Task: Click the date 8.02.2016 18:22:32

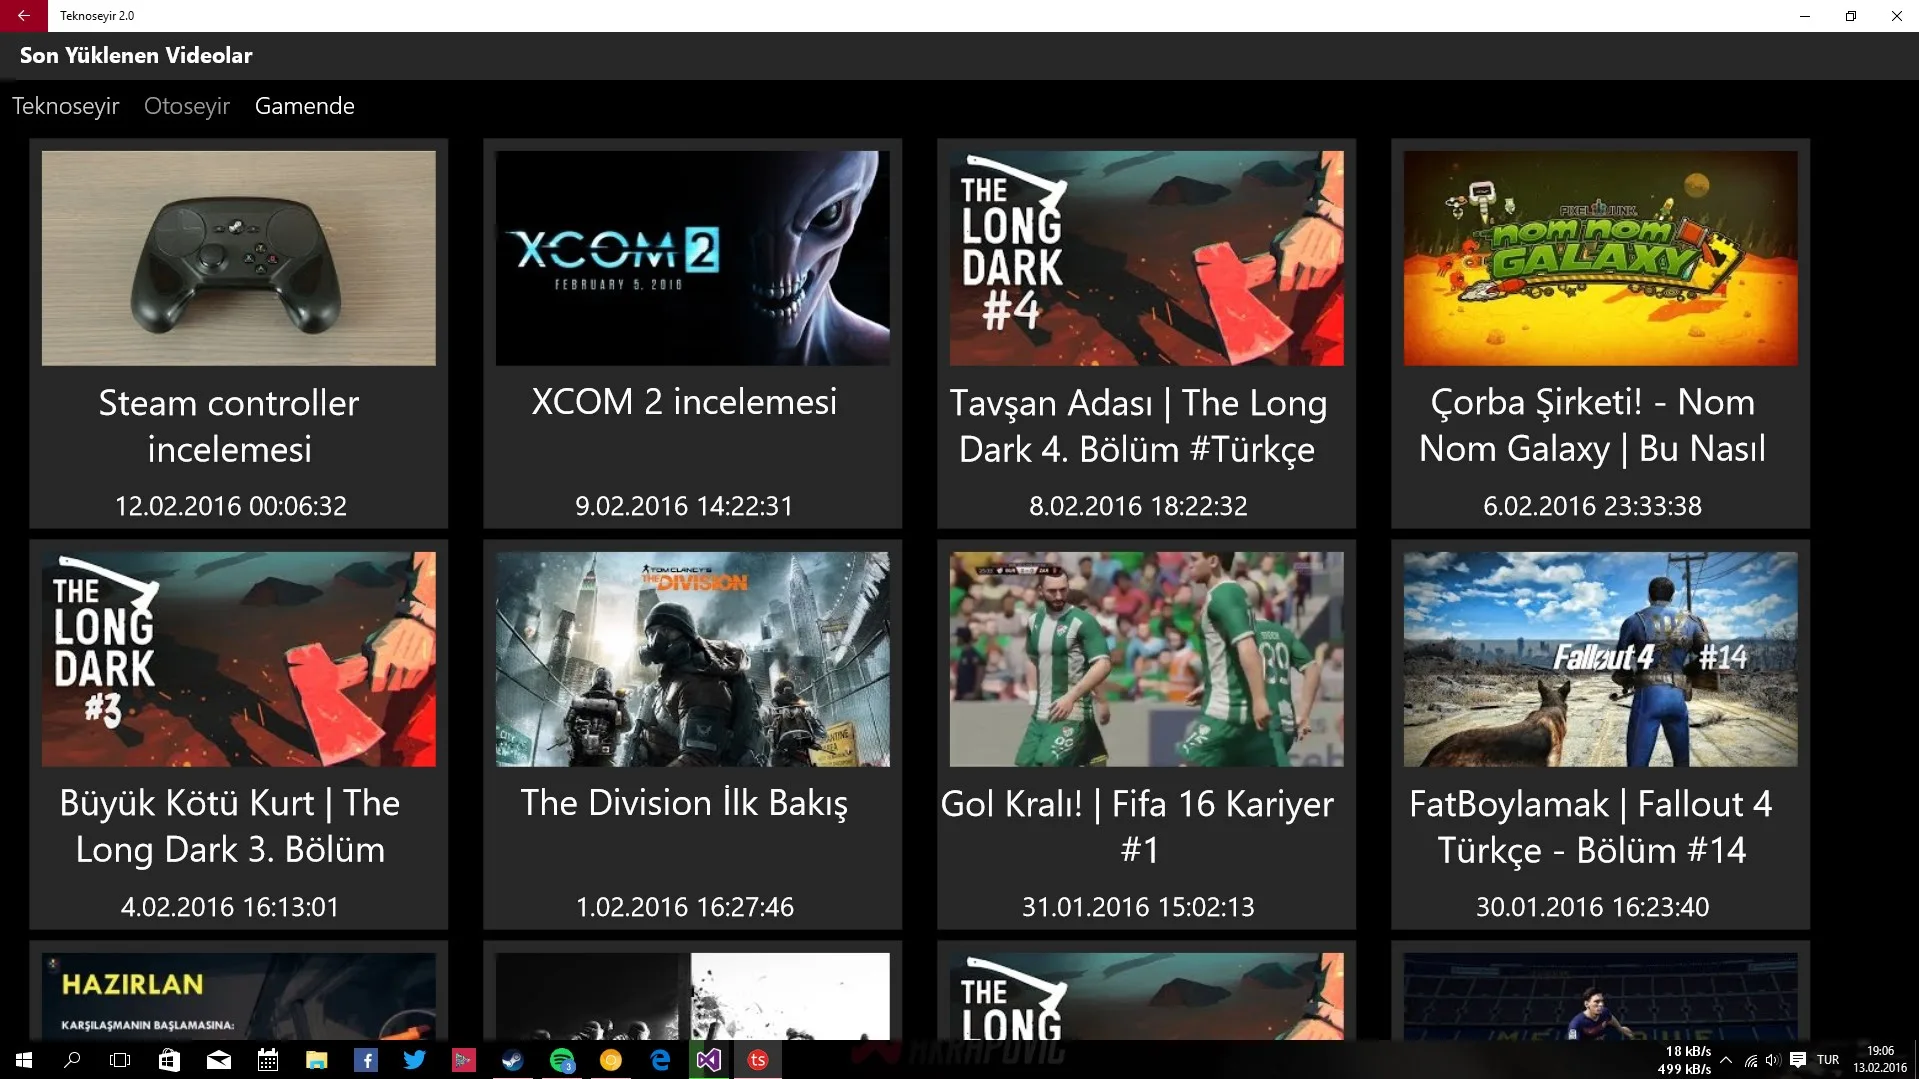Action: 1138,506
